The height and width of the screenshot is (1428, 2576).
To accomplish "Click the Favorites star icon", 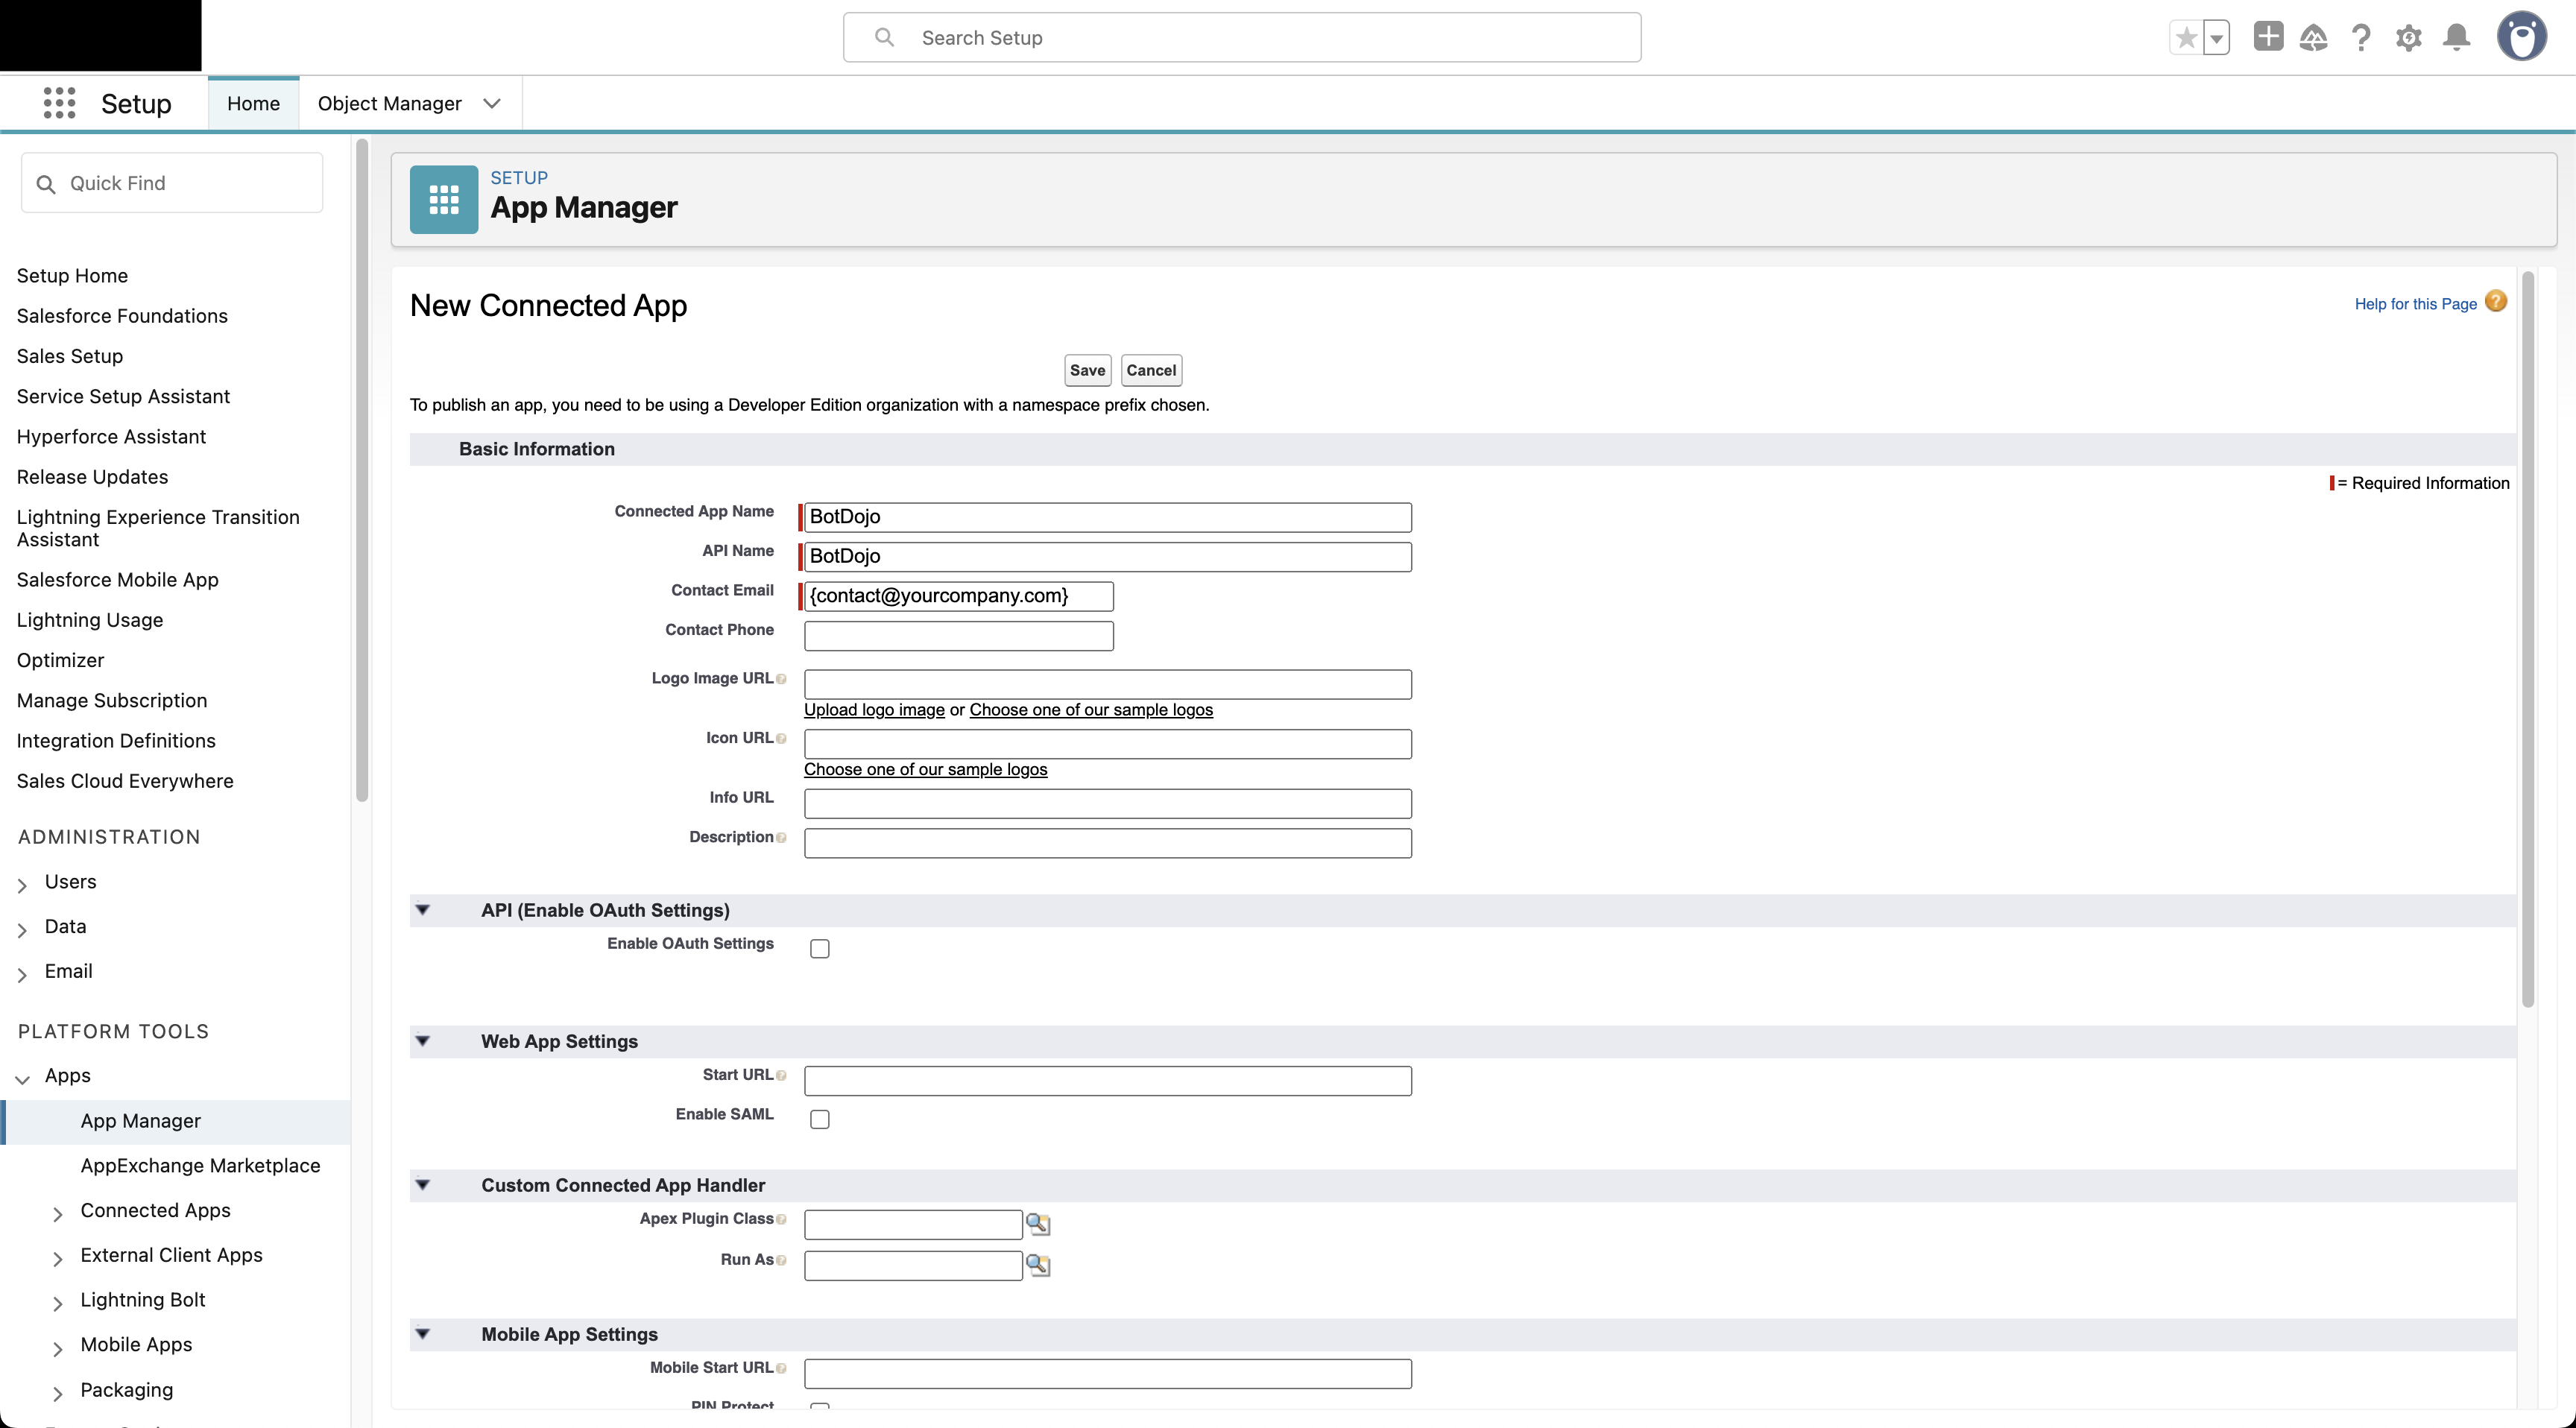I will click(x=2186, y=38).
